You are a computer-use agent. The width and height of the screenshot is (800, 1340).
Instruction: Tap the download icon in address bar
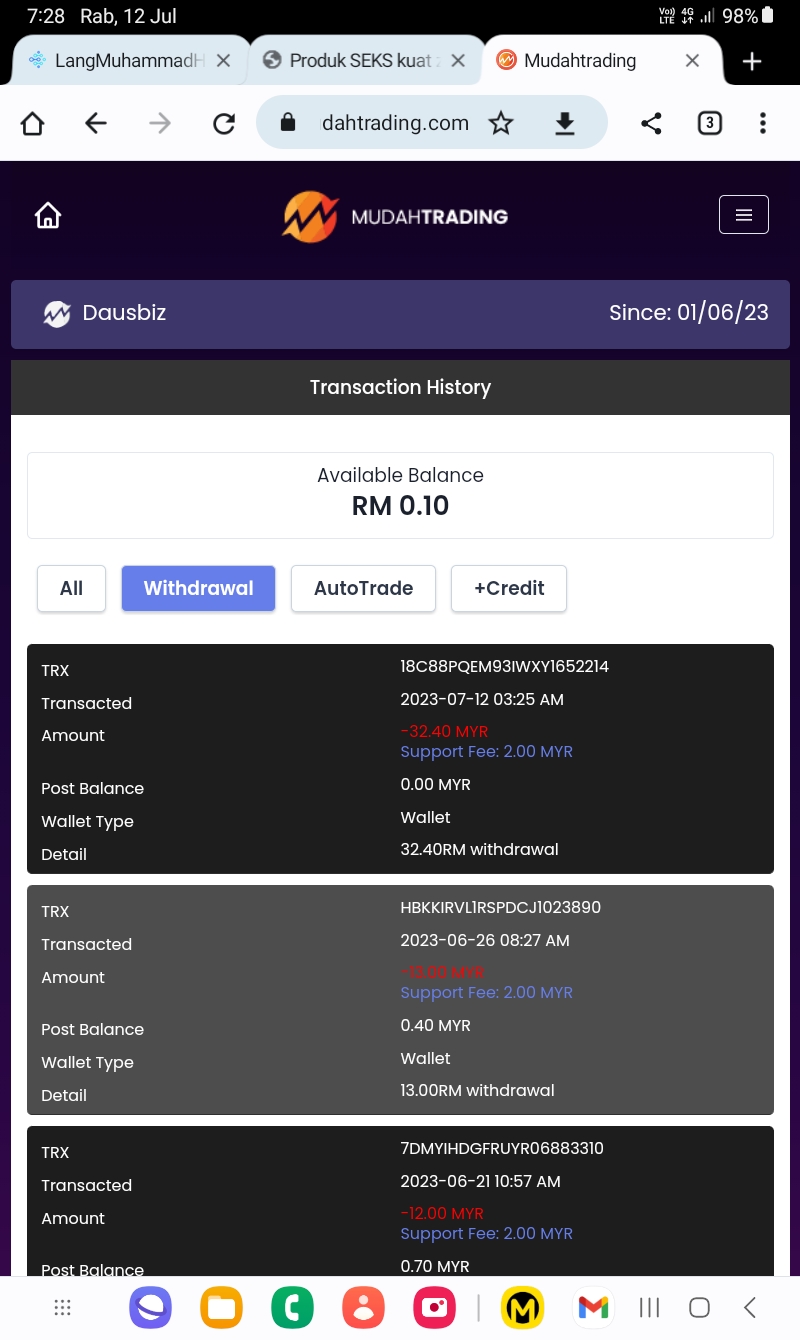565,123
